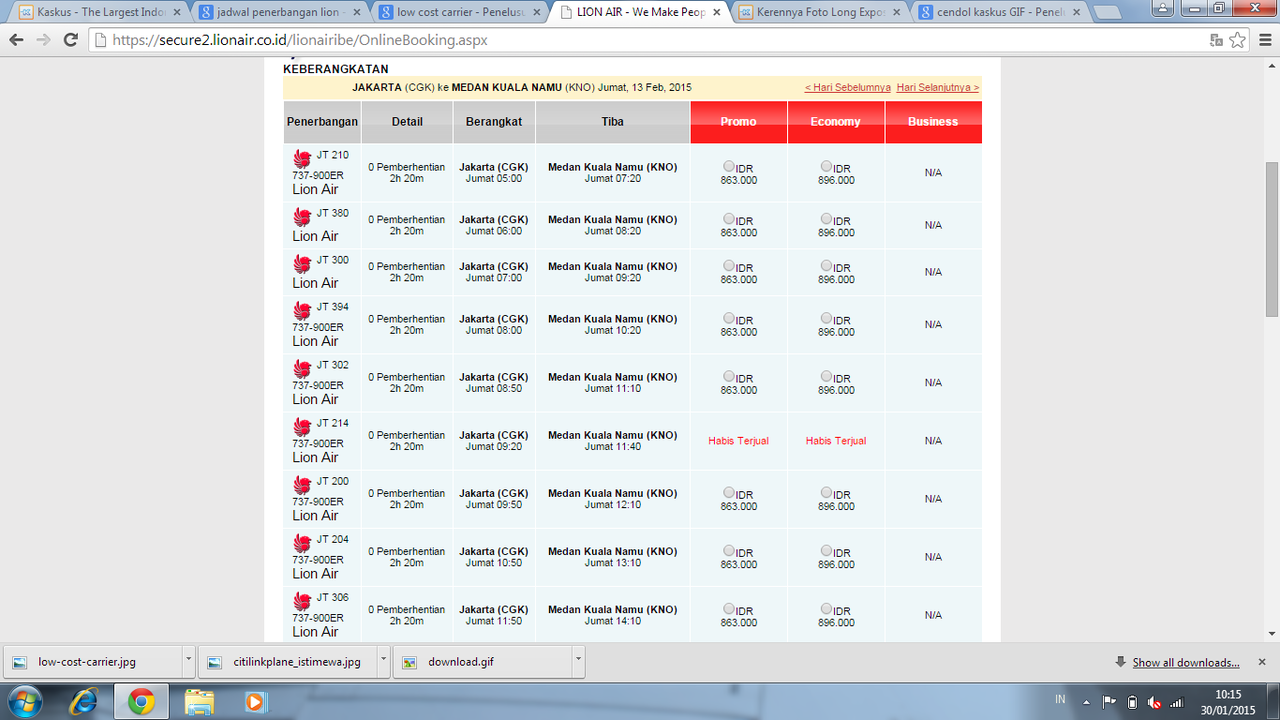The width and height of the screenshot is (1280, 720).
Task: Click the Promo column header
Action: pyautogui.click(x=739, y=122)
